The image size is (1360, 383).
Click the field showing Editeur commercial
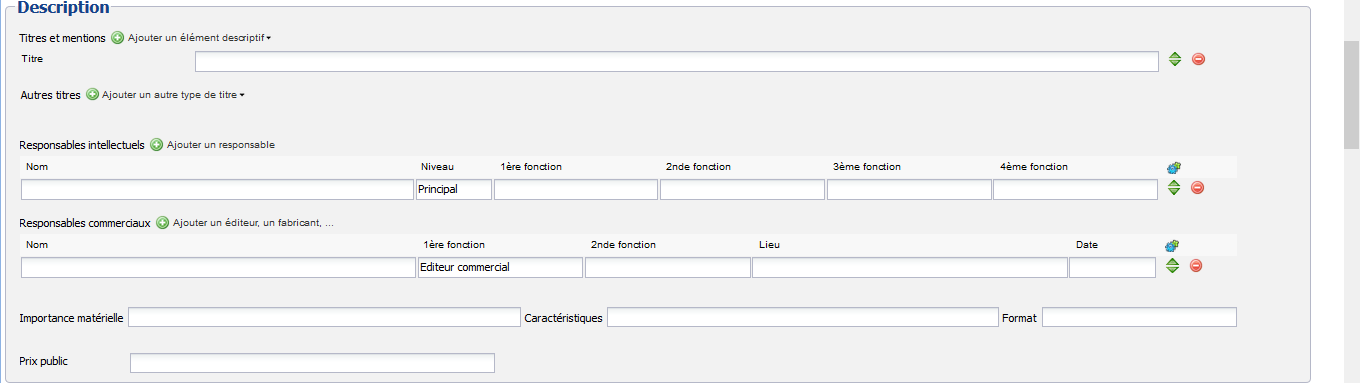click(x=500, y=267)
